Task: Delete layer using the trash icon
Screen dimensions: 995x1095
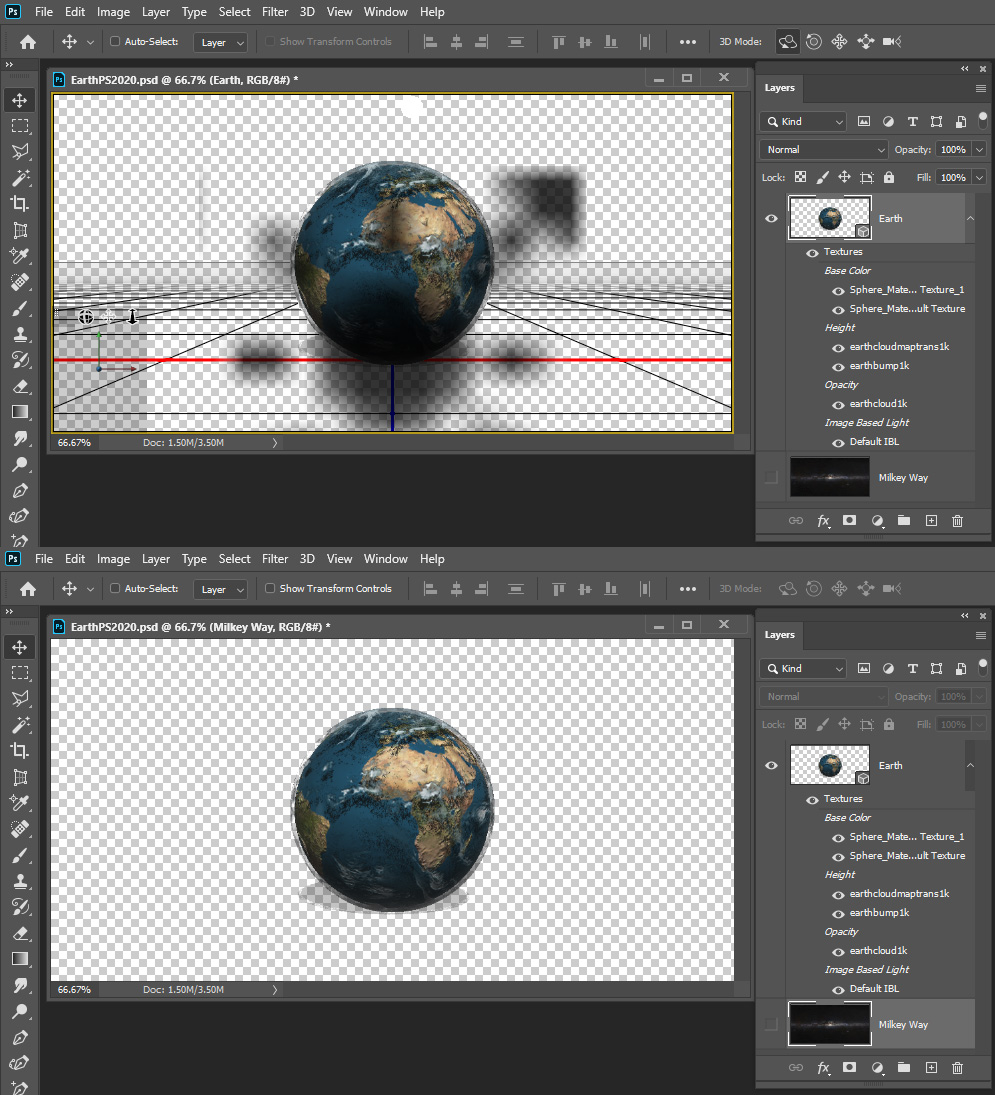Action: (x=957, y=521)
